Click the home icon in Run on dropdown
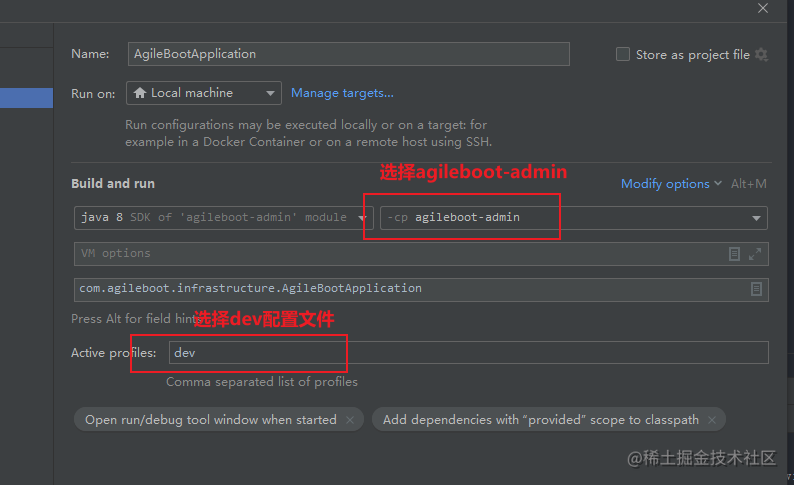Image resolution: width=794 pixels, height=485 pixels. (x=140, y=93)
